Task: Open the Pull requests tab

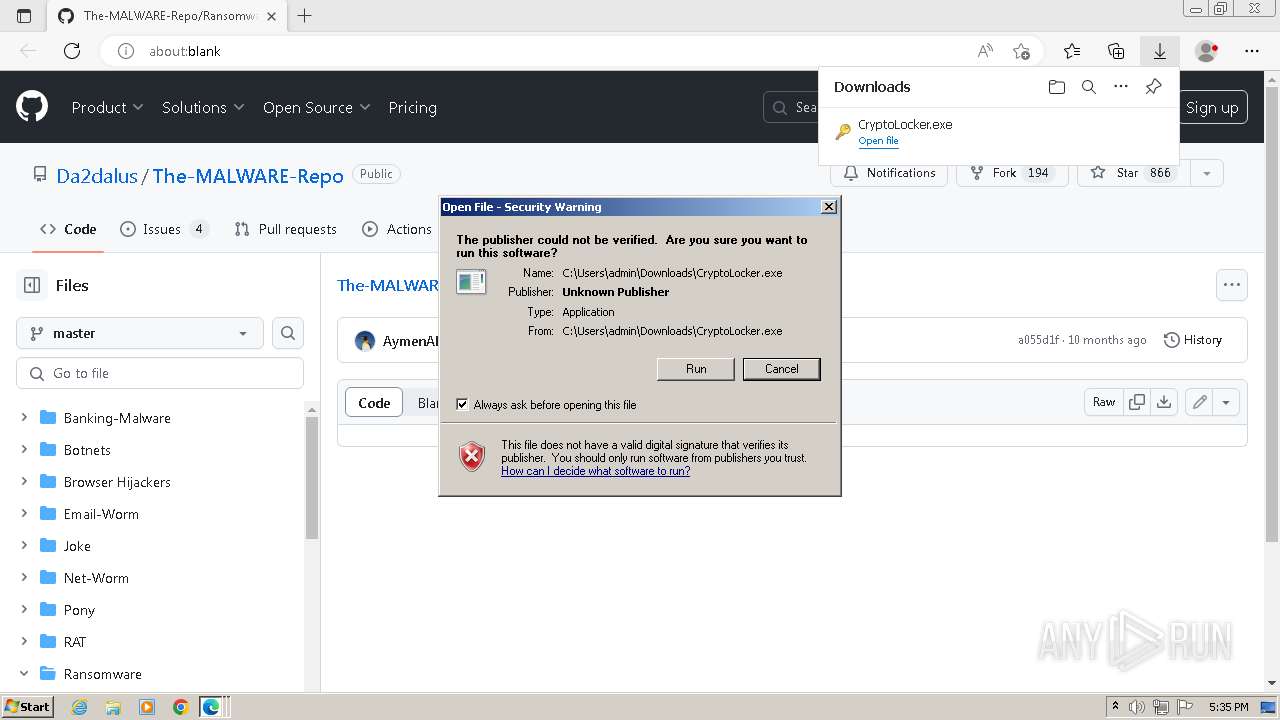Action: (285, 229)
